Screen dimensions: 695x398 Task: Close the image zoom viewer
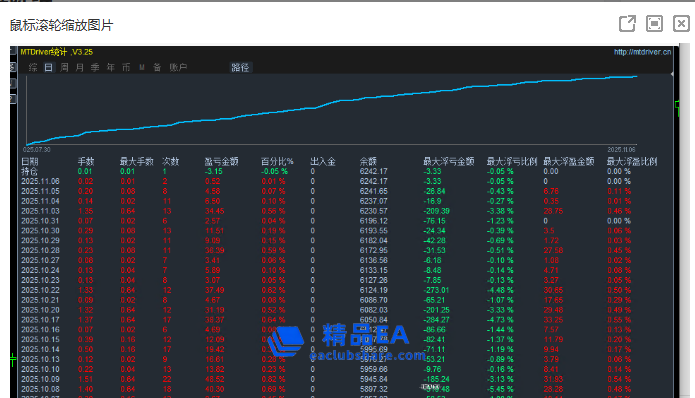(681, 23)
